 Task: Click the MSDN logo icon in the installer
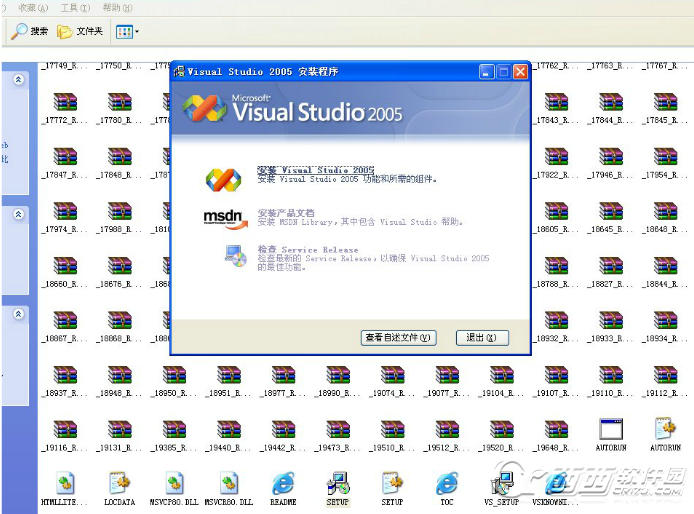pyautogui.click(x=223, y=218)
